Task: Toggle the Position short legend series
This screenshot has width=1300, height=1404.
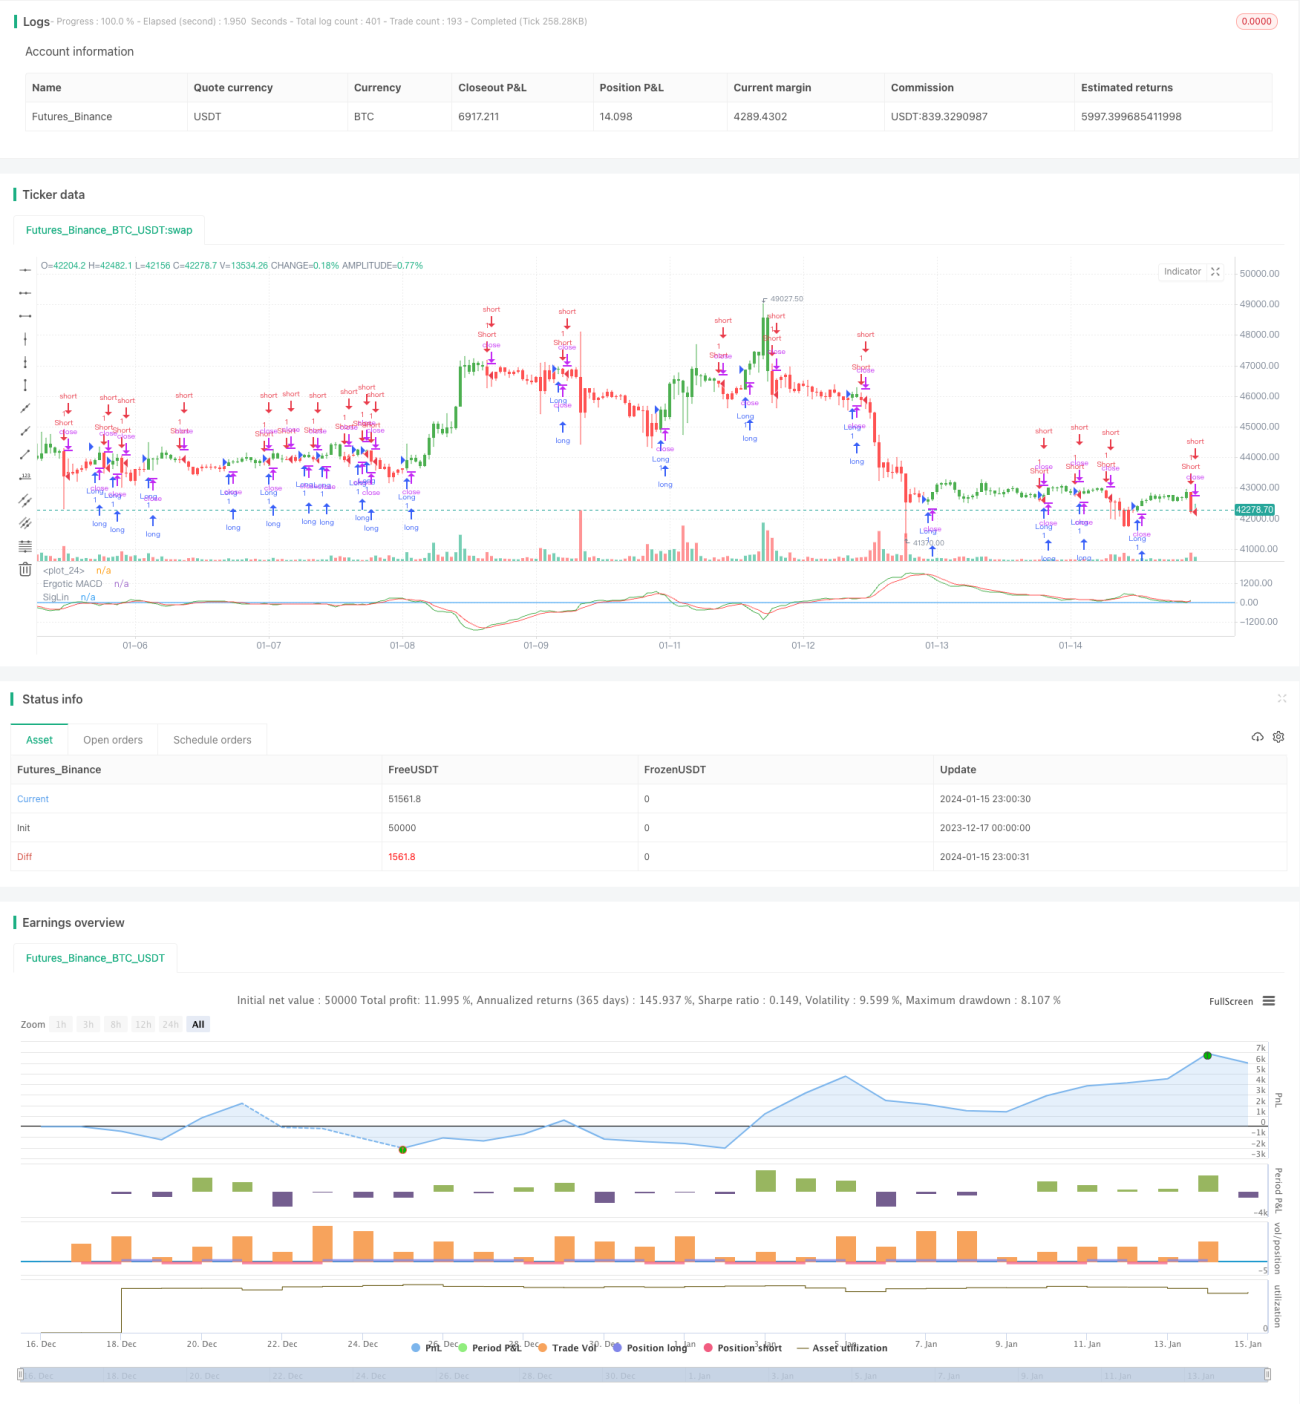Action: (743, 1348)
